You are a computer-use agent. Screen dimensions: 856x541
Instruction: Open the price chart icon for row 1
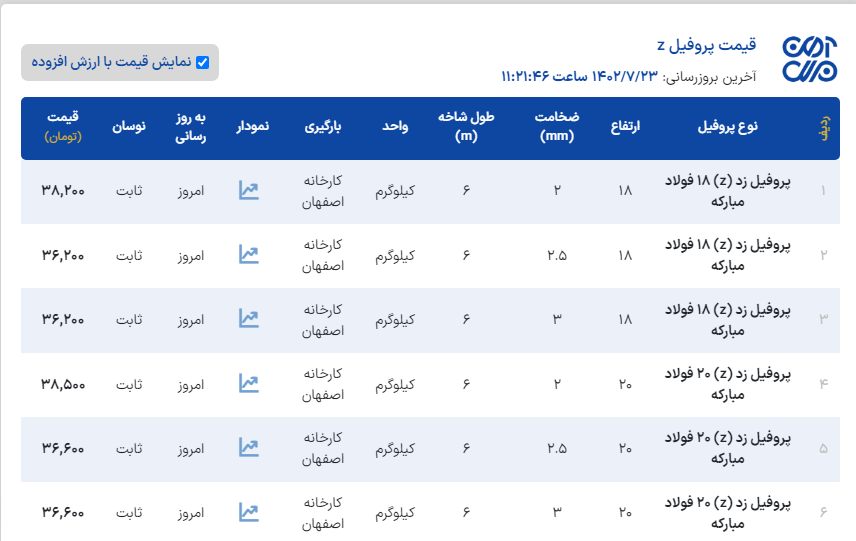click(249, 190)
